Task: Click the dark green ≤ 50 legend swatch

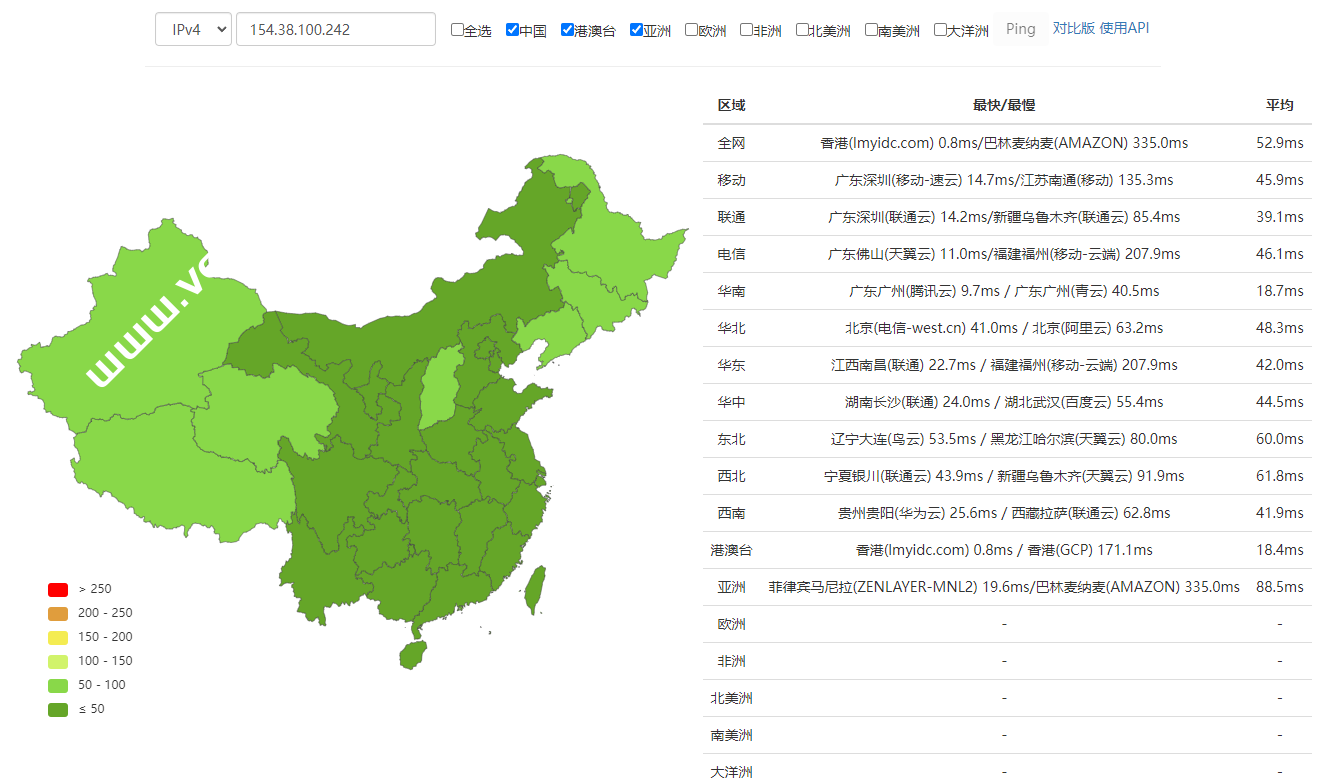Action: tap(58, 709)
